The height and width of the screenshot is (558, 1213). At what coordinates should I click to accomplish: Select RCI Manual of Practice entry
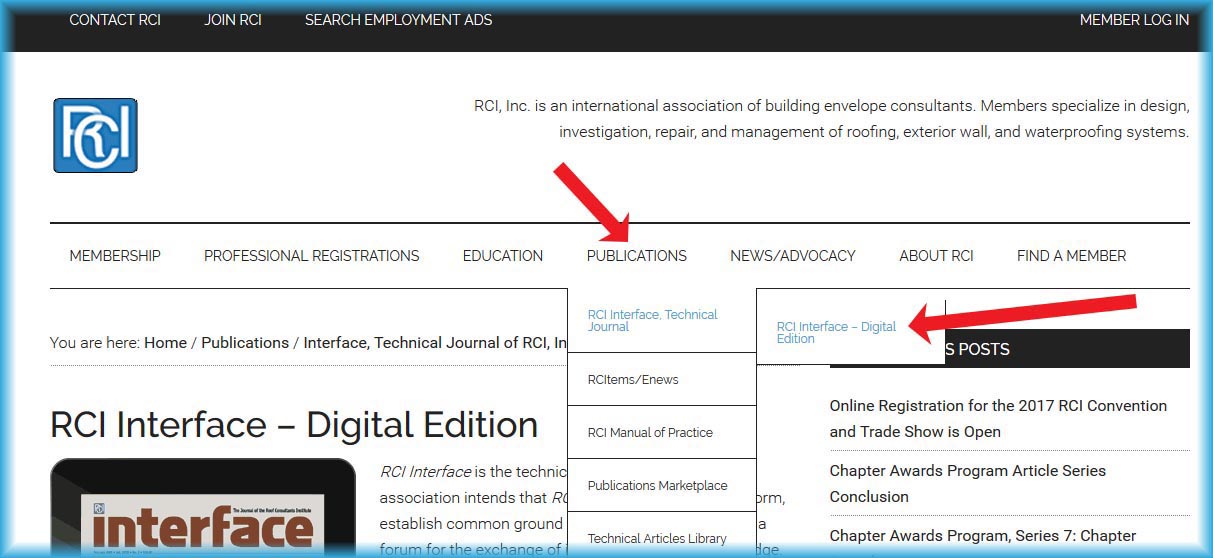point(650,433)
